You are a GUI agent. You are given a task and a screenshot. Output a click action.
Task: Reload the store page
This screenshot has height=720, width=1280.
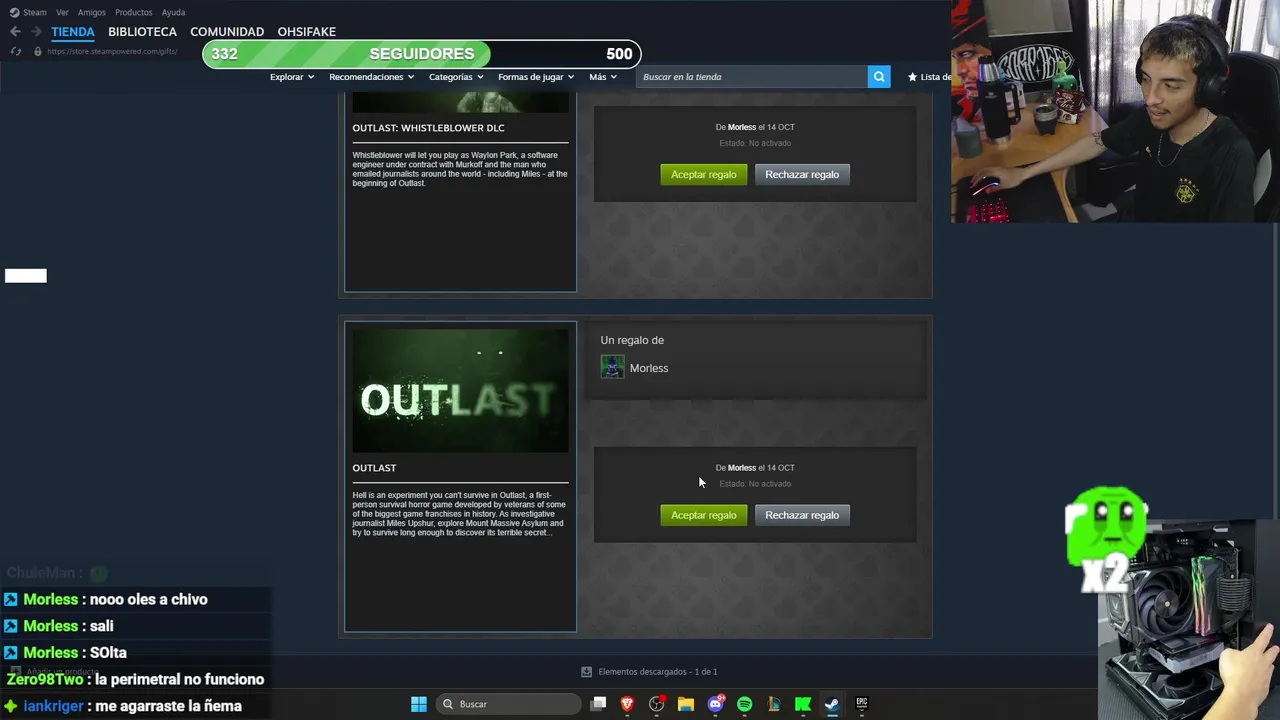(x=15, y=51)
